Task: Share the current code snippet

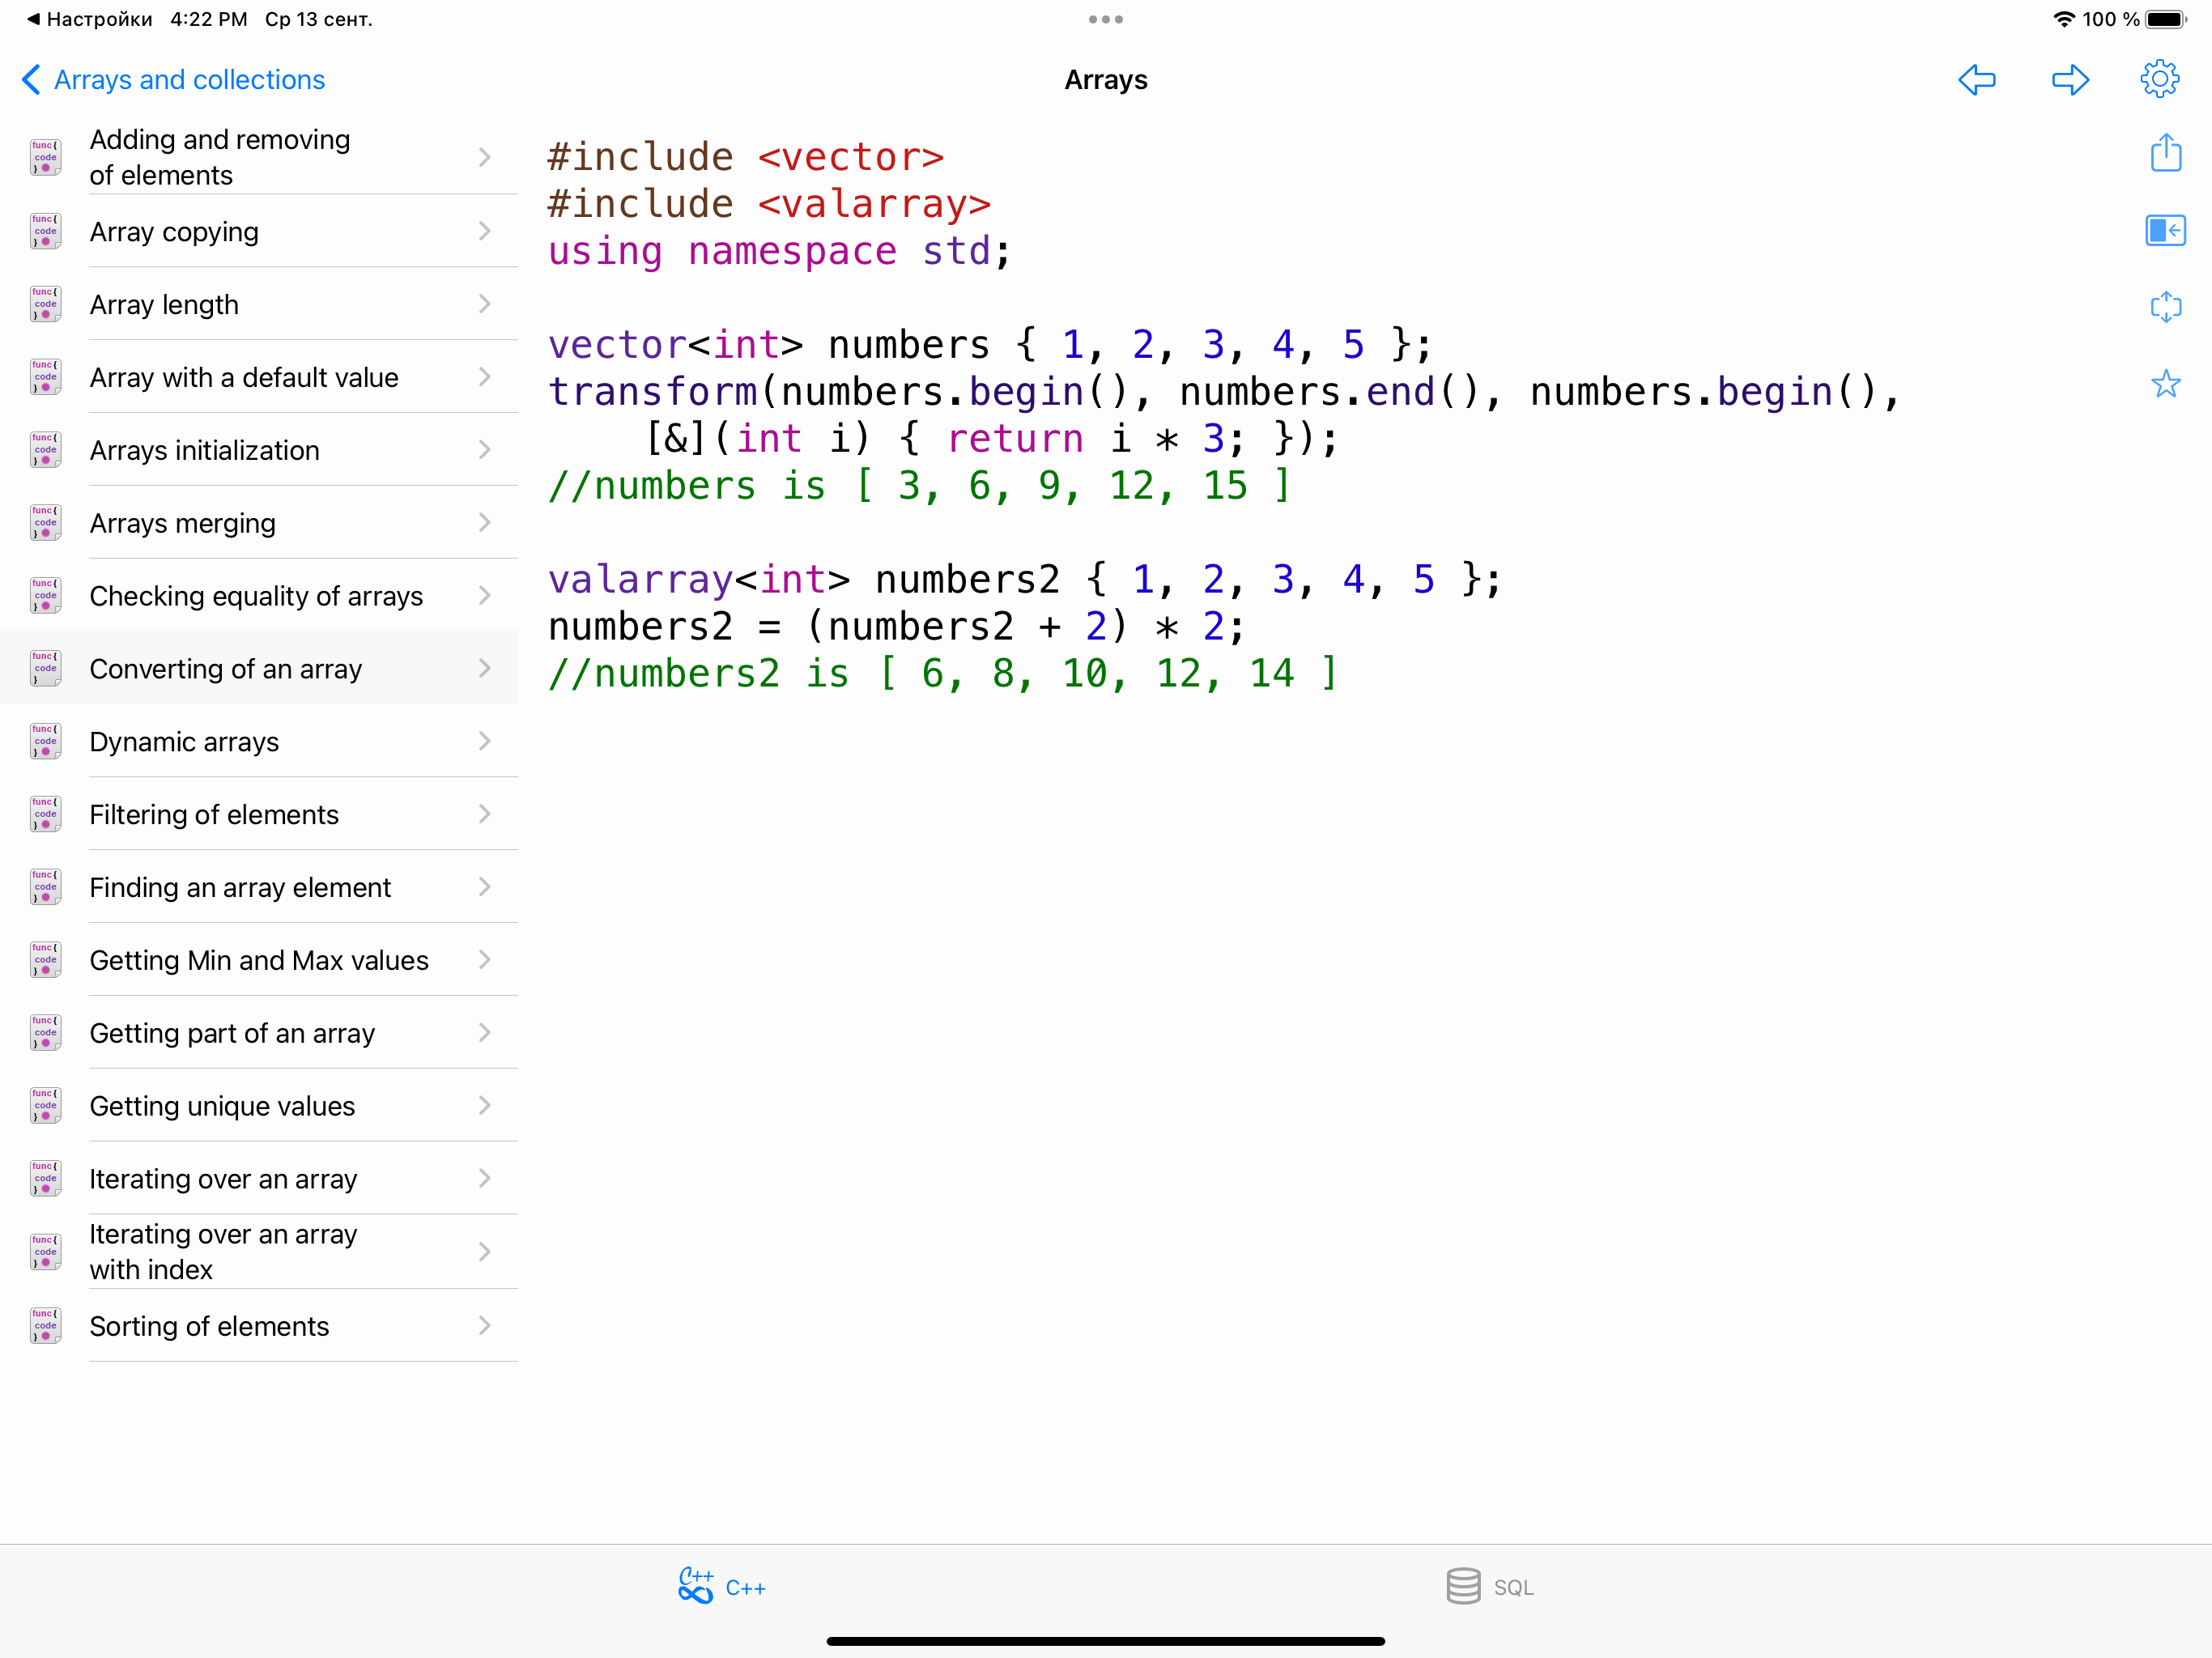Action: (2166, 152)
